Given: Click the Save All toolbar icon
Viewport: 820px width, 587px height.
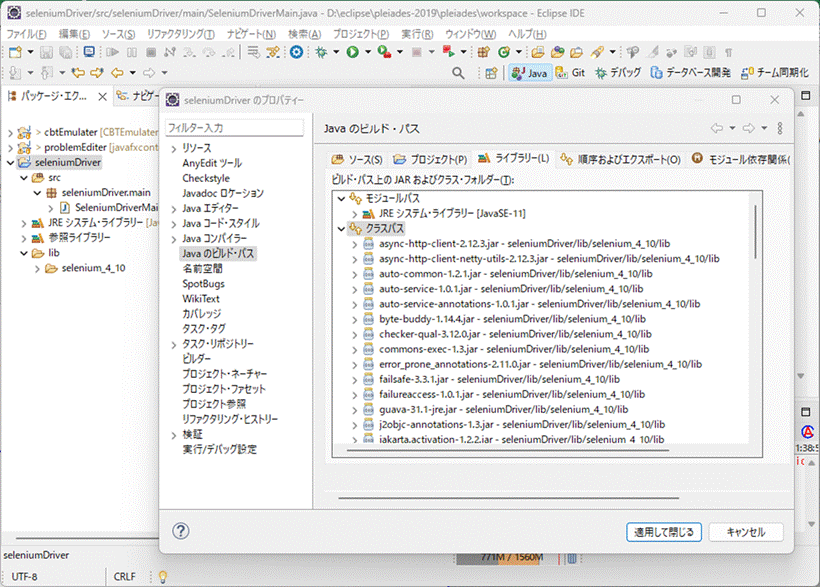Looking at the screenshot, I should pos(65,52).
